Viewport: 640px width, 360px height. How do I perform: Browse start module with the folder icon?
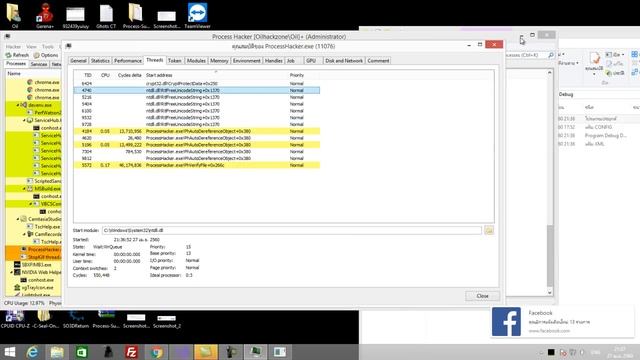pos(489,231)
